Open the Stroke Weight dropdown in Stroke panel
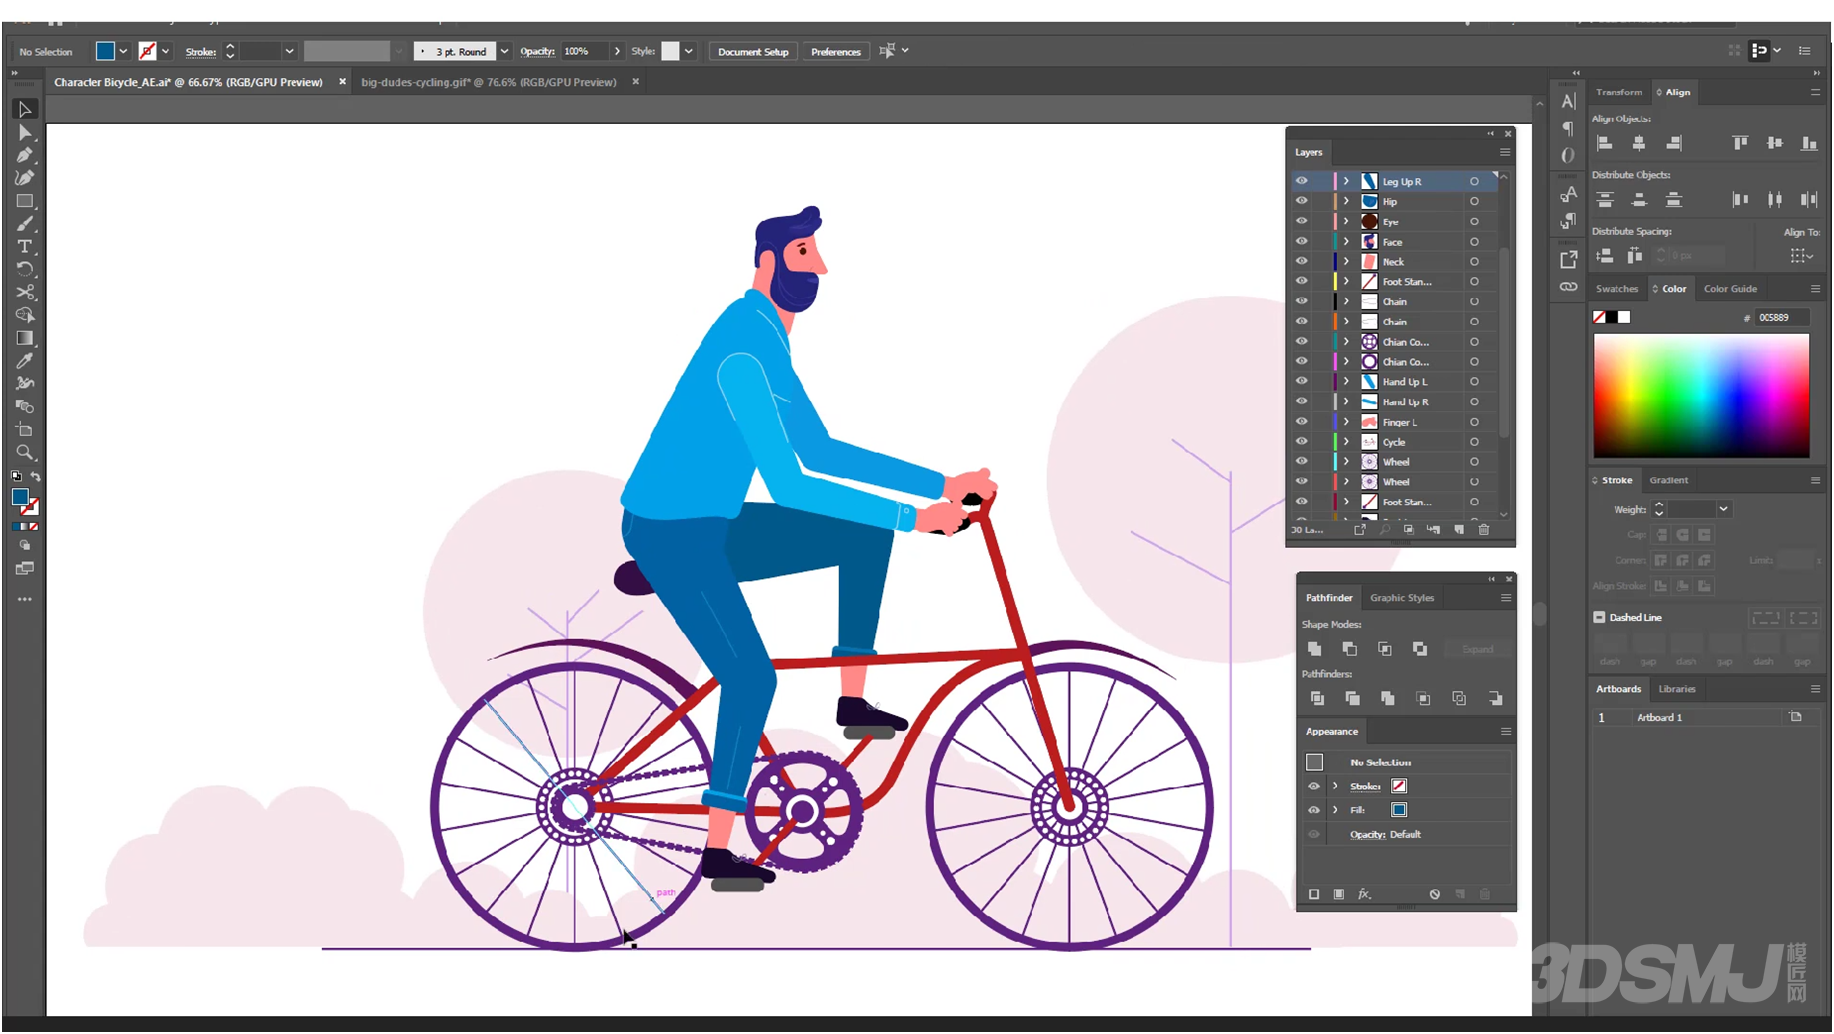This screenshot has width=1834, height=1034. click(x=1723, y=509)
